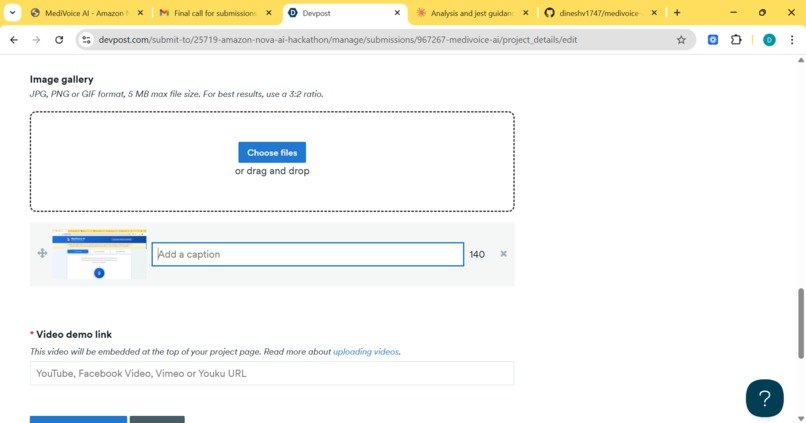The image size is (806, 423).
Task: Click the move handle for uploaded image
Action: click(42, 253)
